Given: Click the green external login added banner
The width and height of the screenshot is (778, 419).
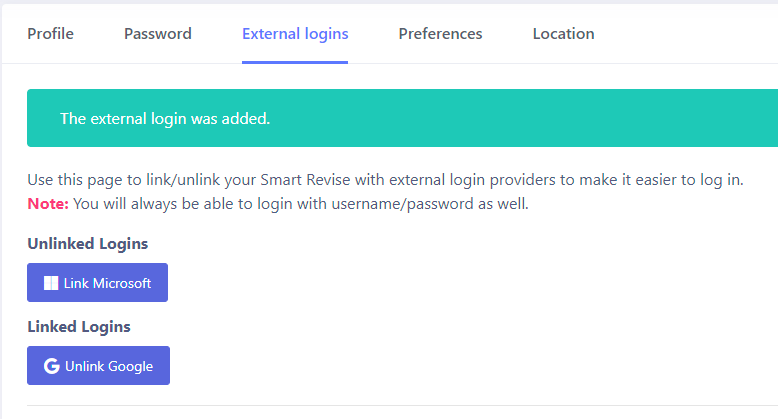Looking at the screenshot, I should (402, 118).
